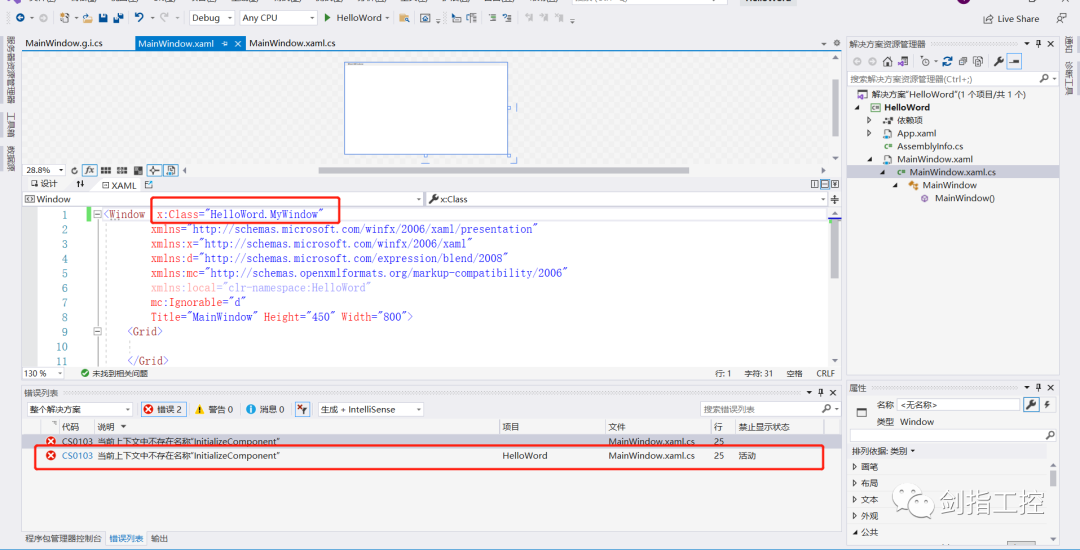The image size is (1080, 550).
Task: Open the x:Class member dropdown
Action: click(x=627, y=199)
